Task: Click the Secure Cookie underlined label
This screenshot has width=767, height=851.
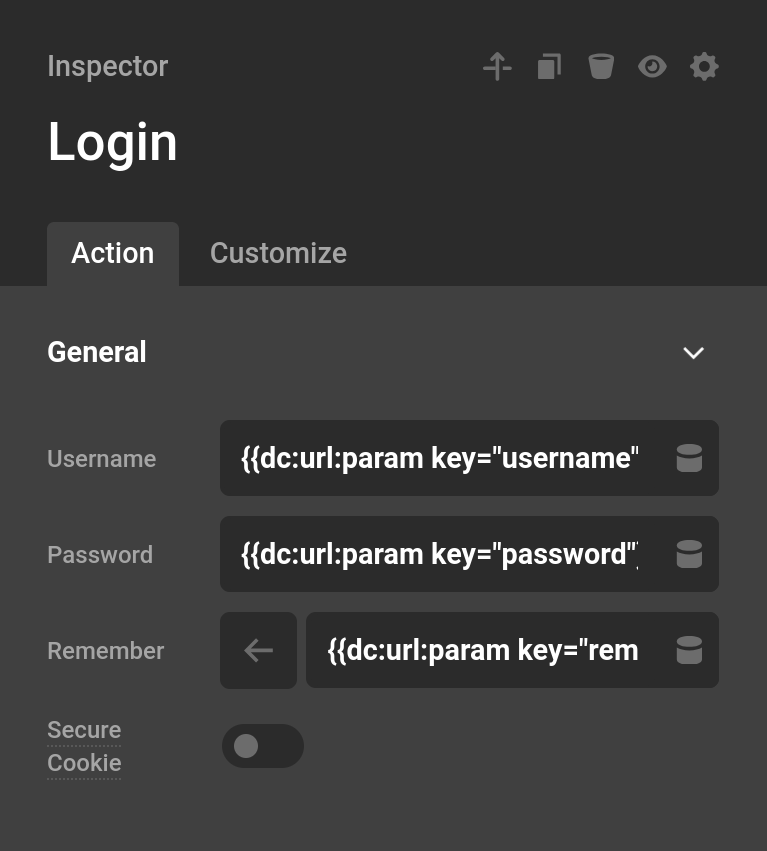Action: click(83, 746)
